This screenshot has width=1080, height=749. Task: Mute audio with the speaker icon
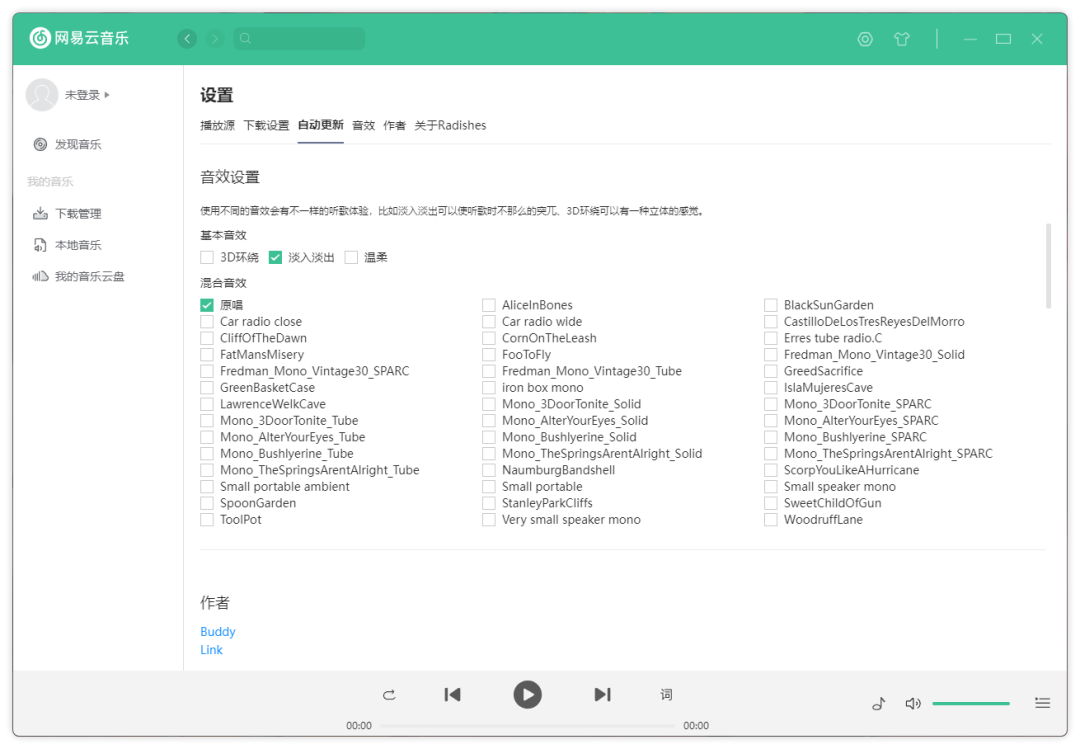[913, 704]
